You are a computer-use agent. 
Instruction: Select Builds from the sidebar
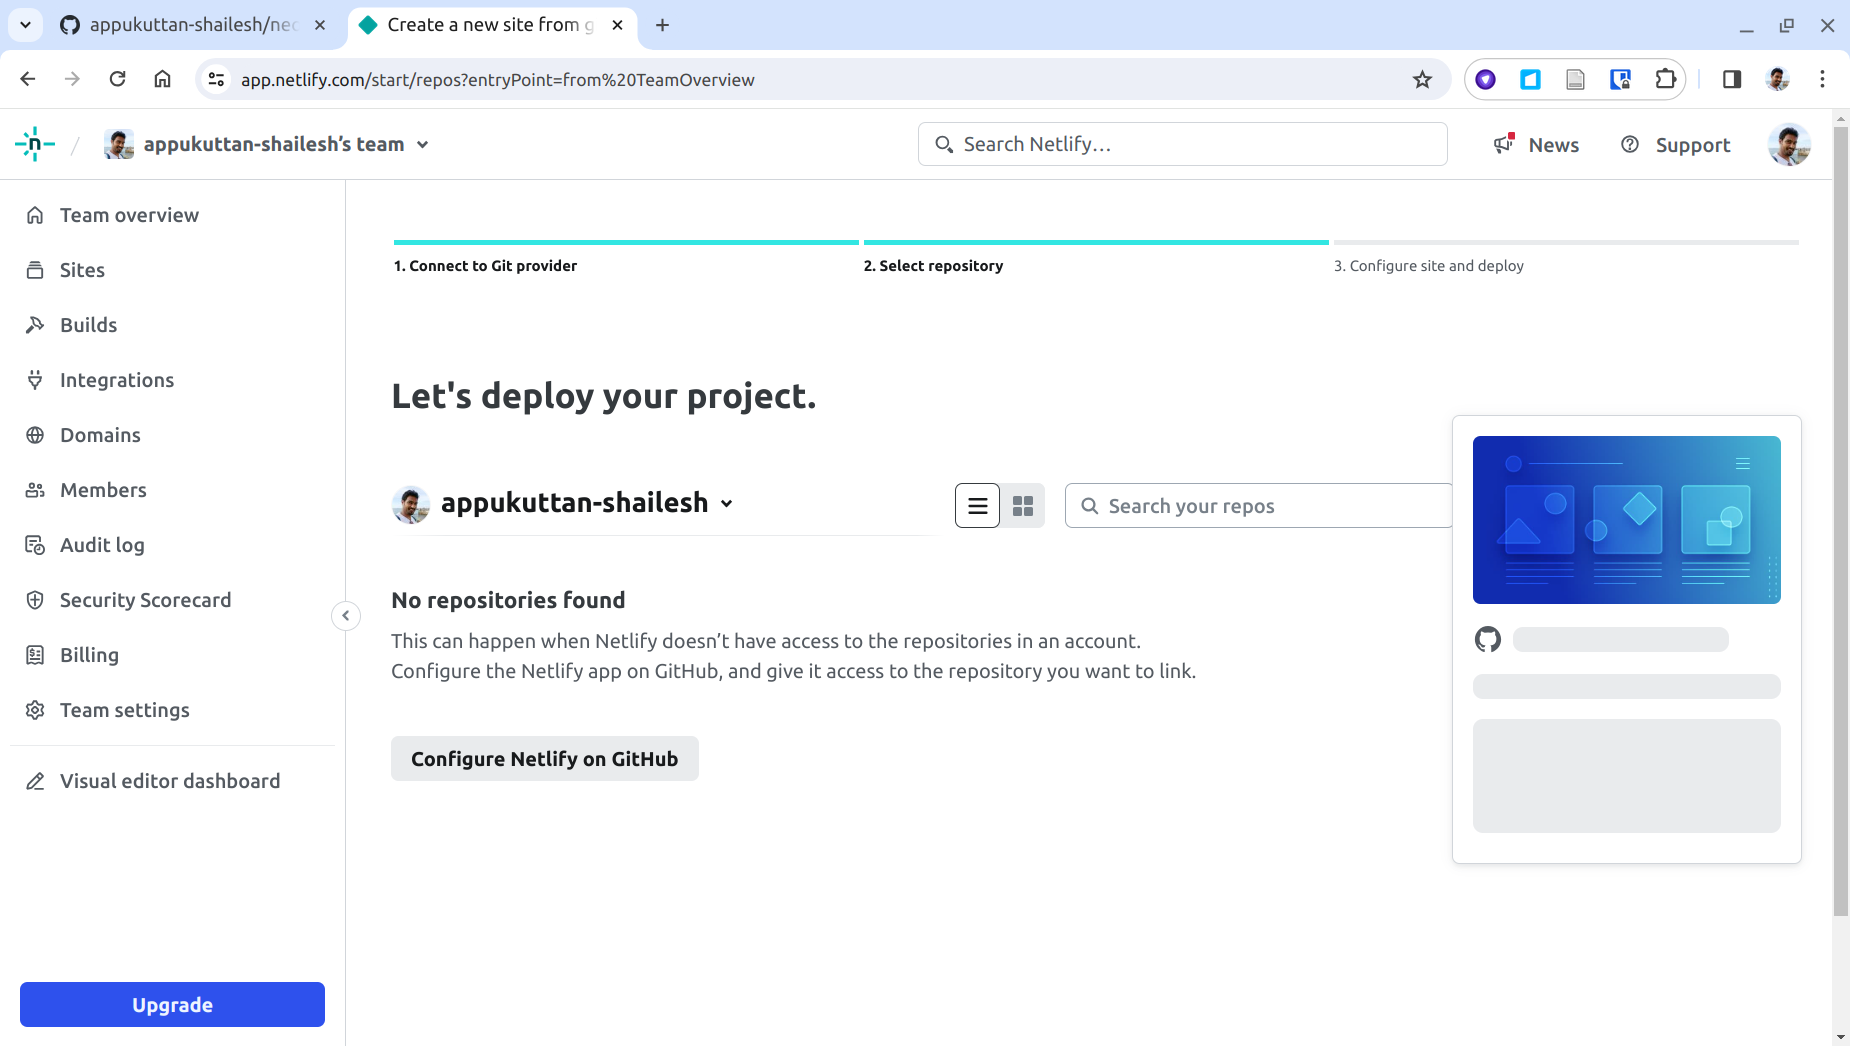point(88,324)
